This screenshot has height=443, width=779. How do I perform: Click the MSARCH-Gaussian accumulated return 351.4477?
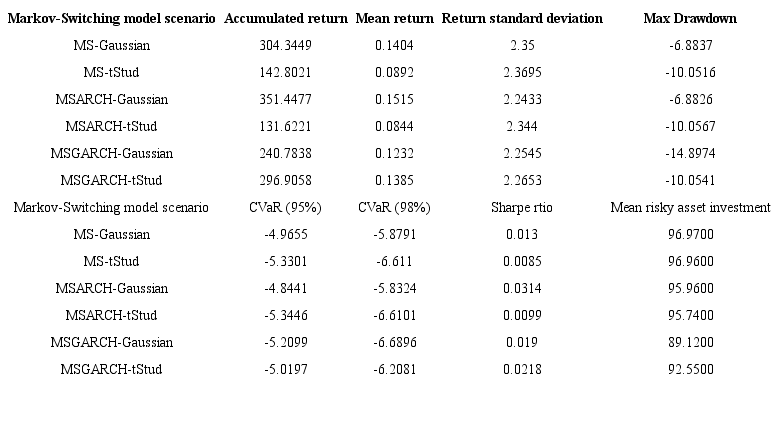[286, 100]
